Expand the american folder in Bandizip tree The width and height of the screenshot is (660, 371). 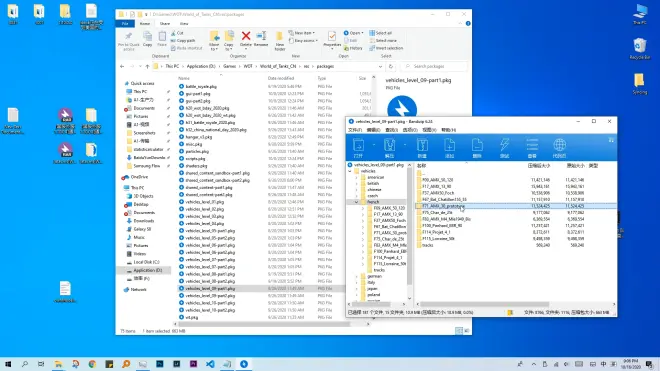tap(357, 177)
